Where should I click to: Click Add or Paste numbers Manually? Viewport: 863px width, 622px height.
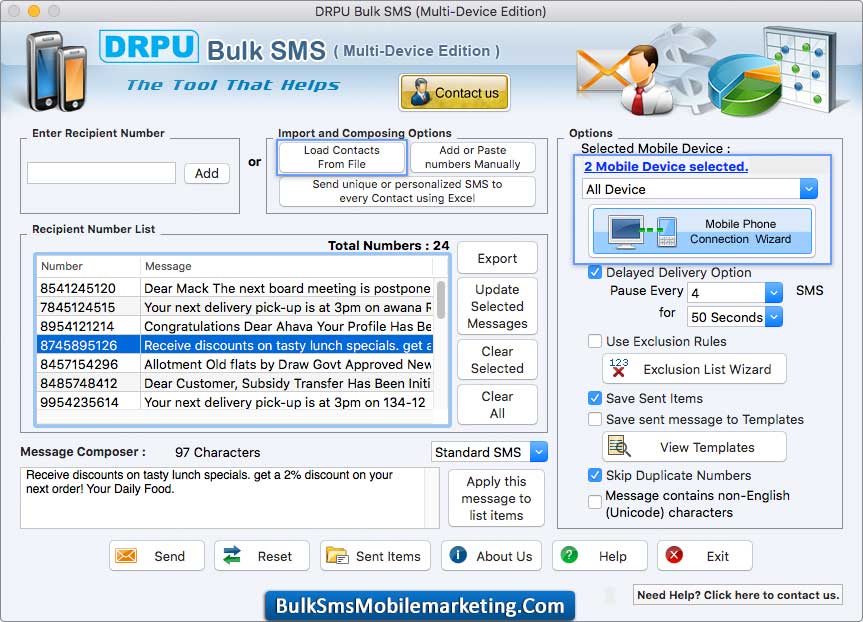tap(472, 157)
